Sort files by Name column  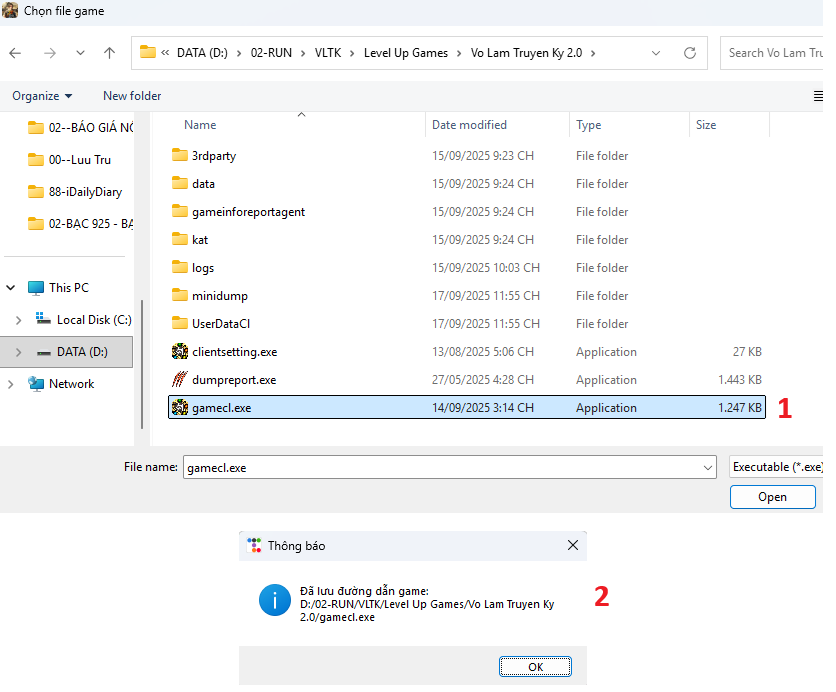[200, 125]
